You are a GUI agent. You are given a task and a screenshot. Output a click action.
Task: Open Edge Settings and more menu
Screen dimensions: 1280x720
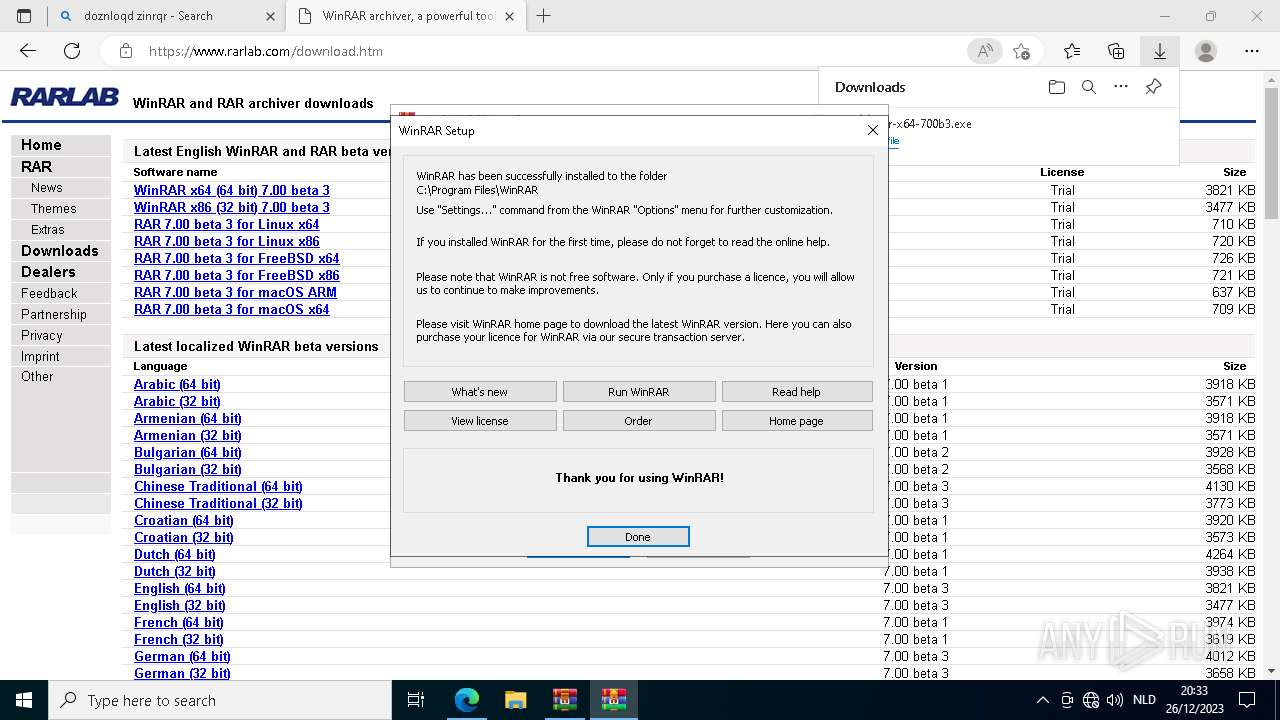tap(1252, 51)
